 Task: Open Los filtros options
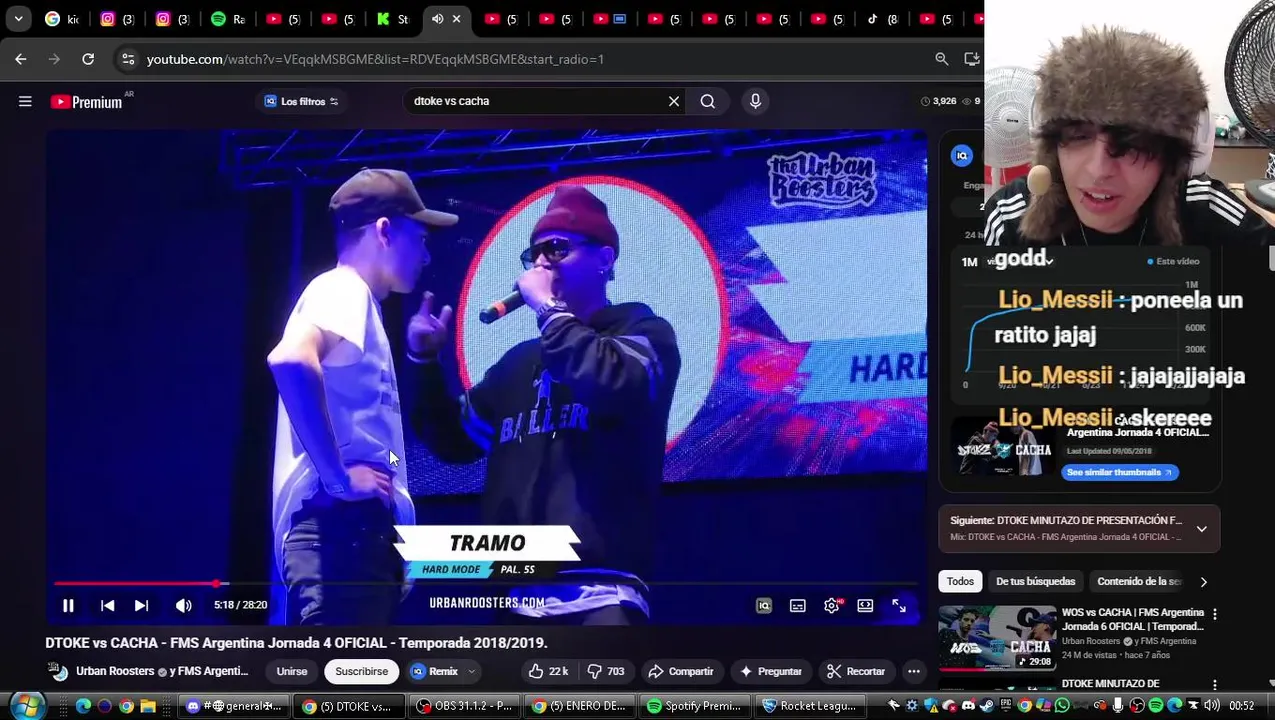301,101
